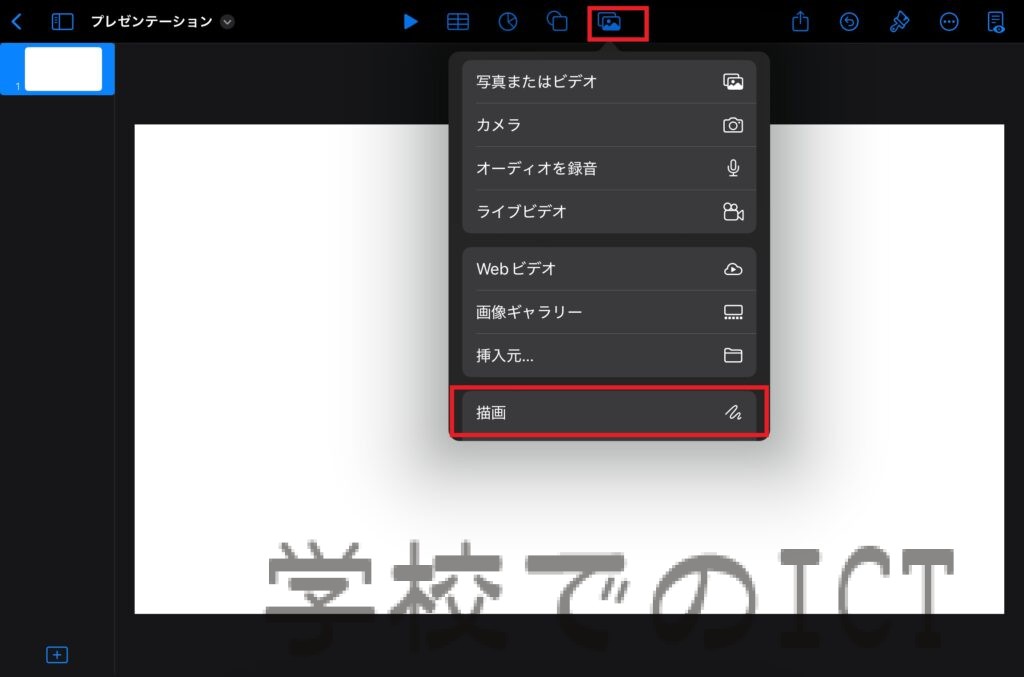
Task: Open the insert media menu
Action: (609, 22)
